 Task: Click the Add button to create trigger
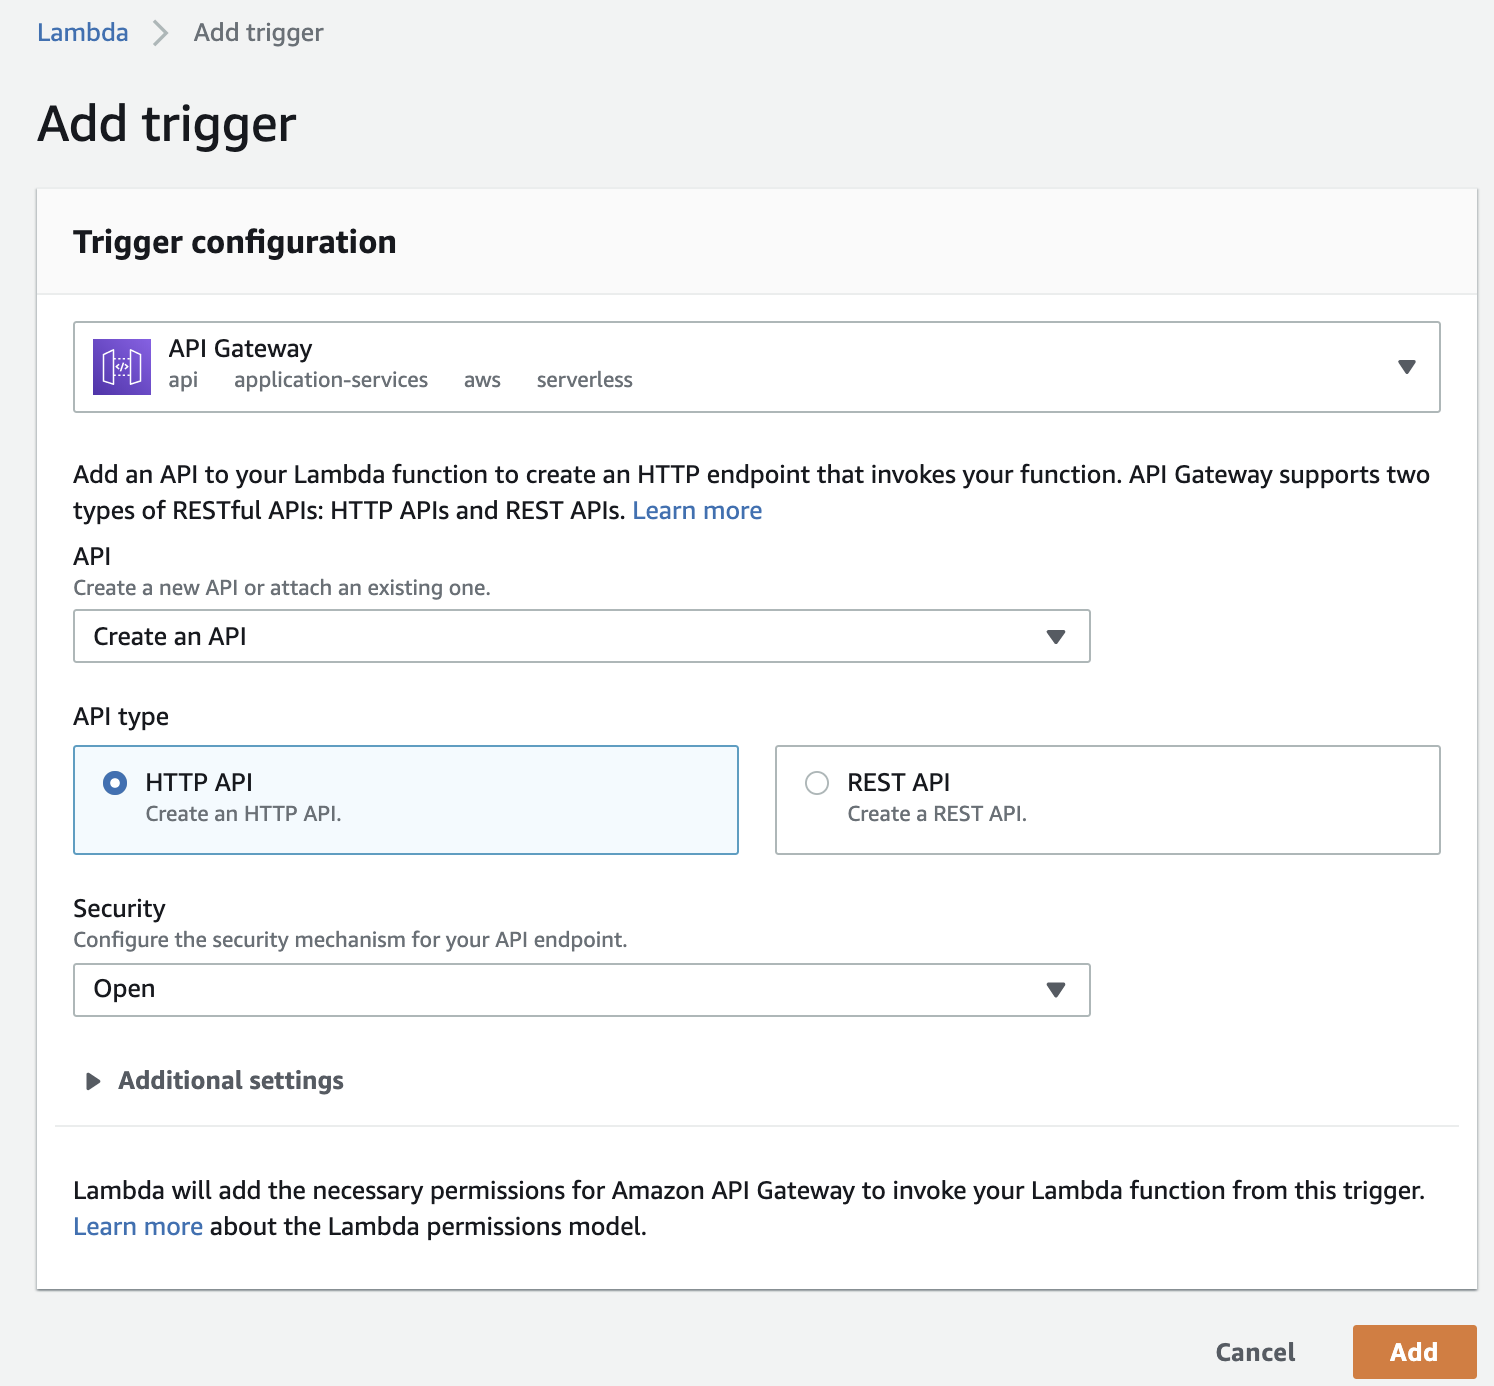pyautogui.click(x=1414, y=1351)
